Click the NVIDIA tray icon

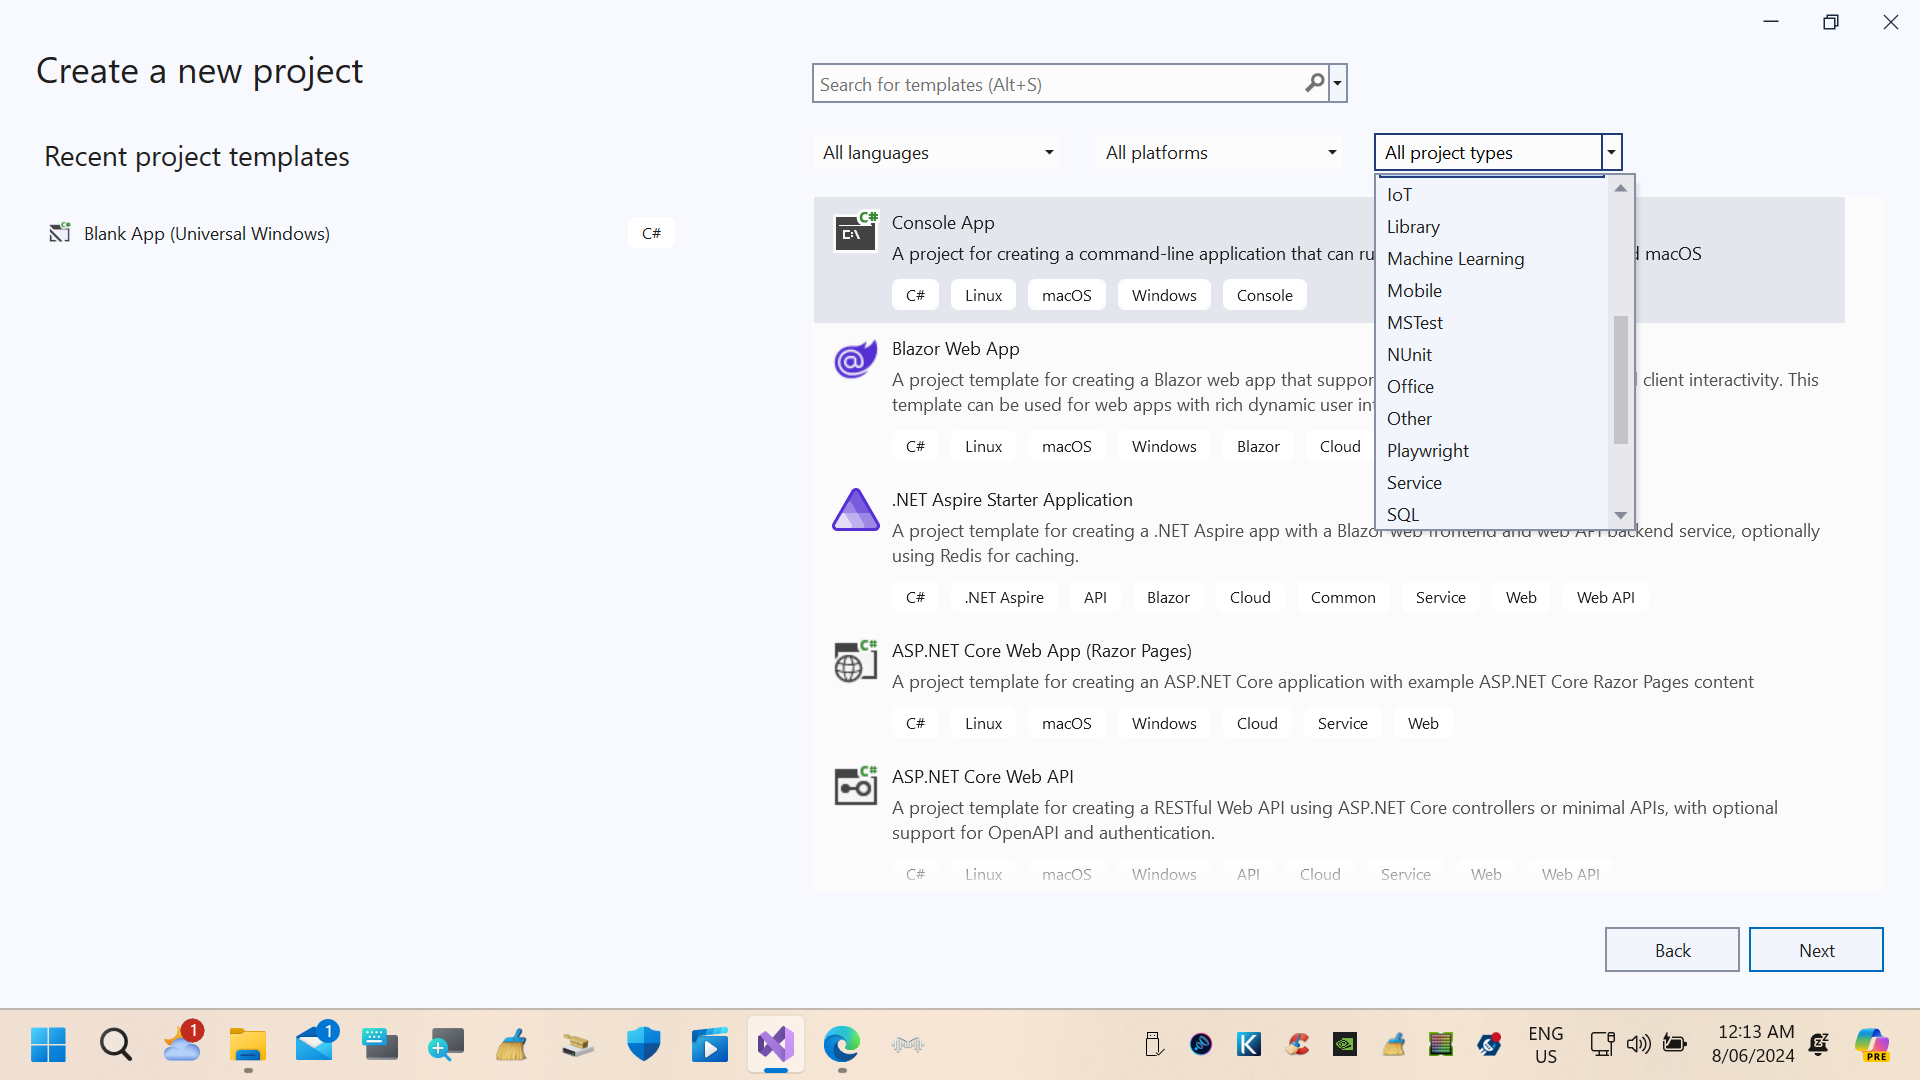[x=1345, y=1045]
